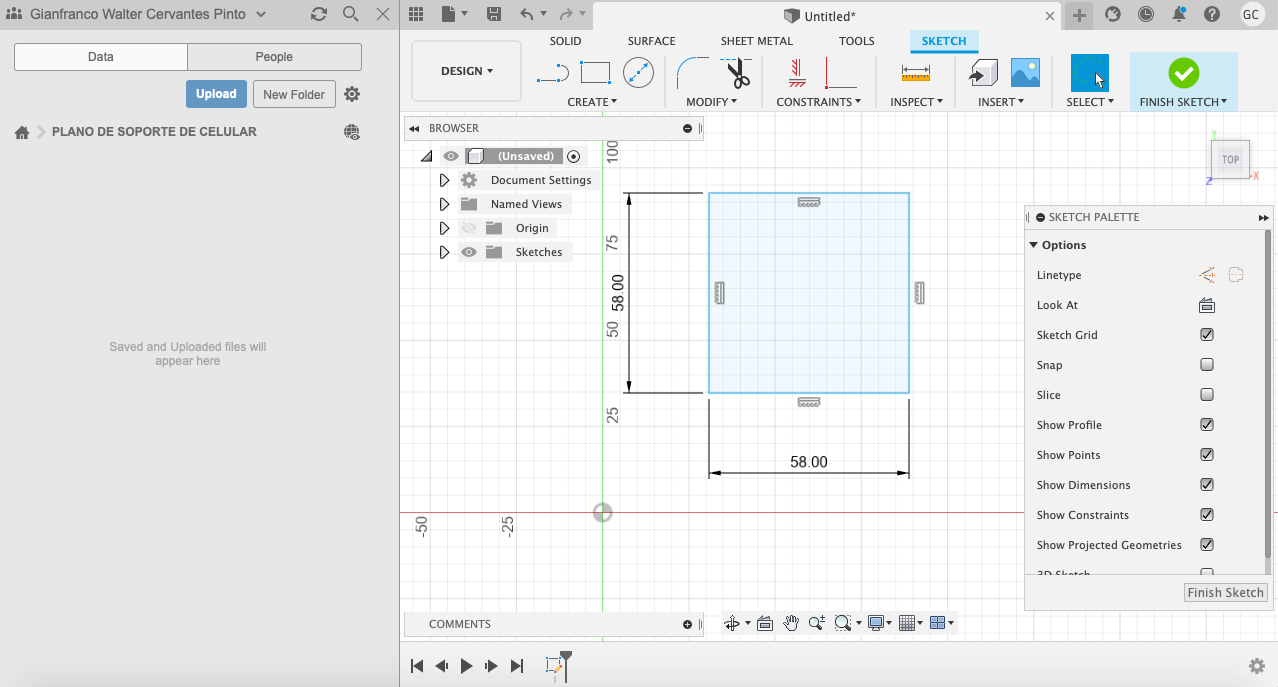This screenshot has width=1278, height=687.
Task: Toggle the Sketch Grid checkbox
Action: point(1207,335)
